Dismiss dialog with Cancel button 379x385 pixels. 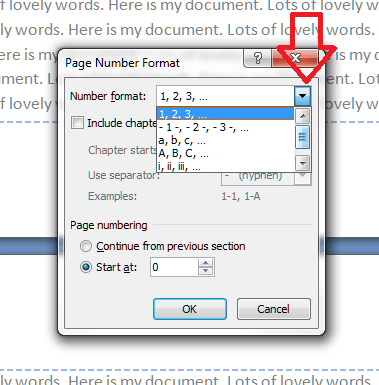point(274,309)
